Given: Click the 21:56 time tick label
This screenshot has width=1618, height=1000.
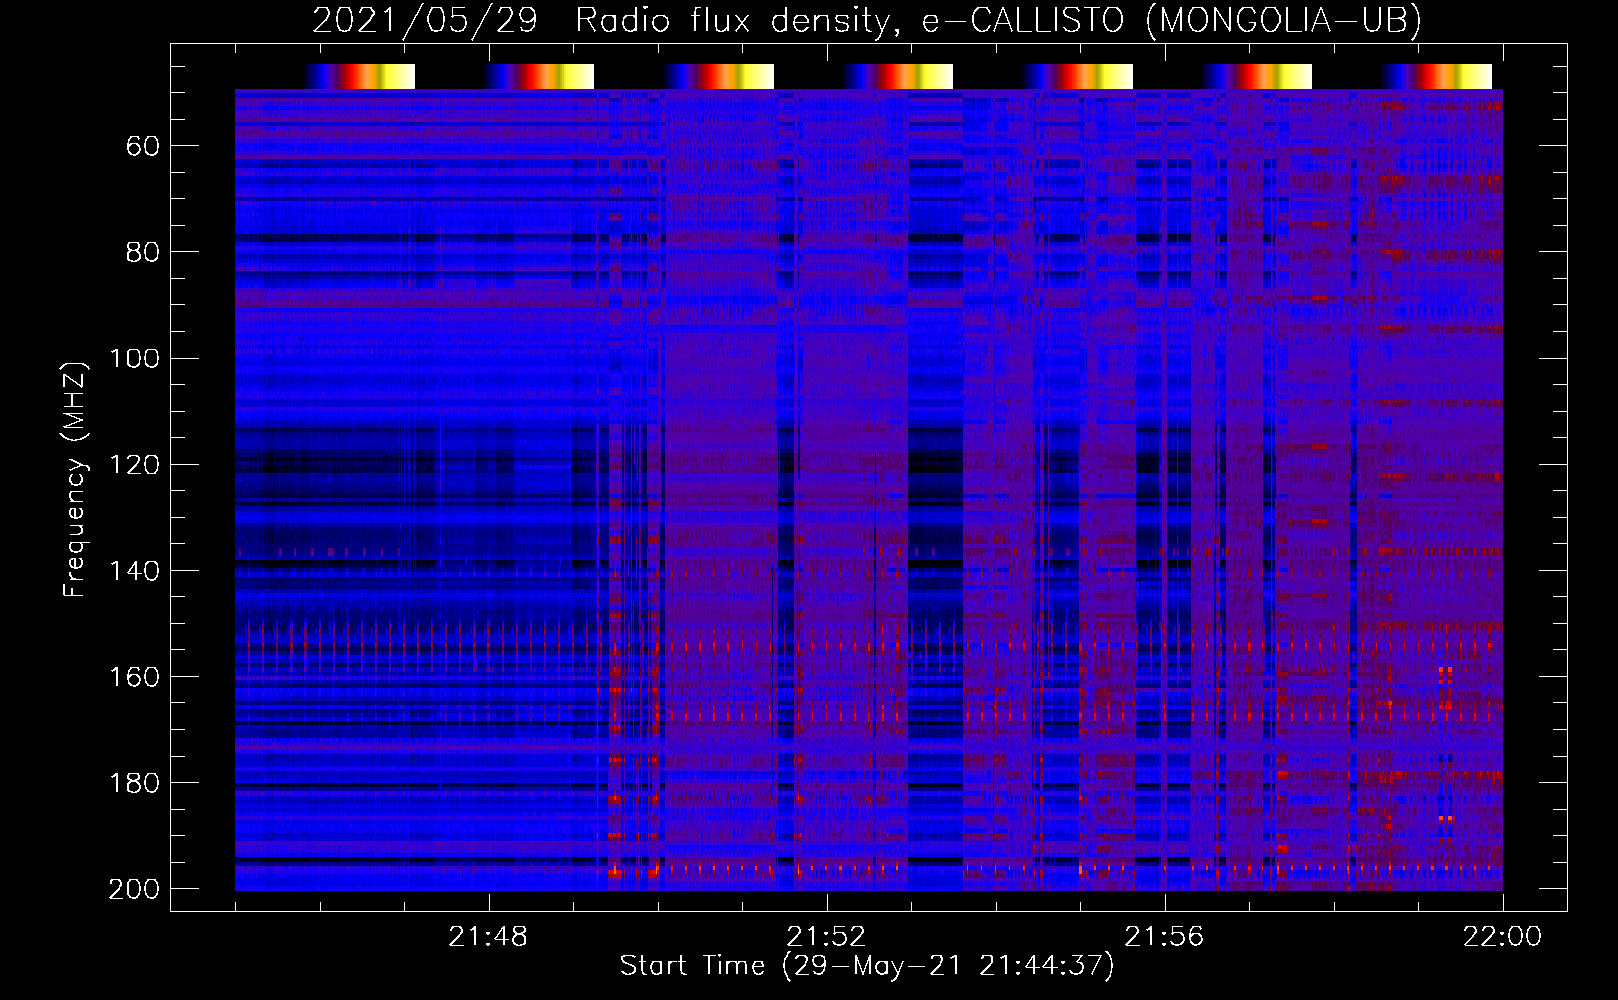Looking at the screenshot, I should (1164, 937).
